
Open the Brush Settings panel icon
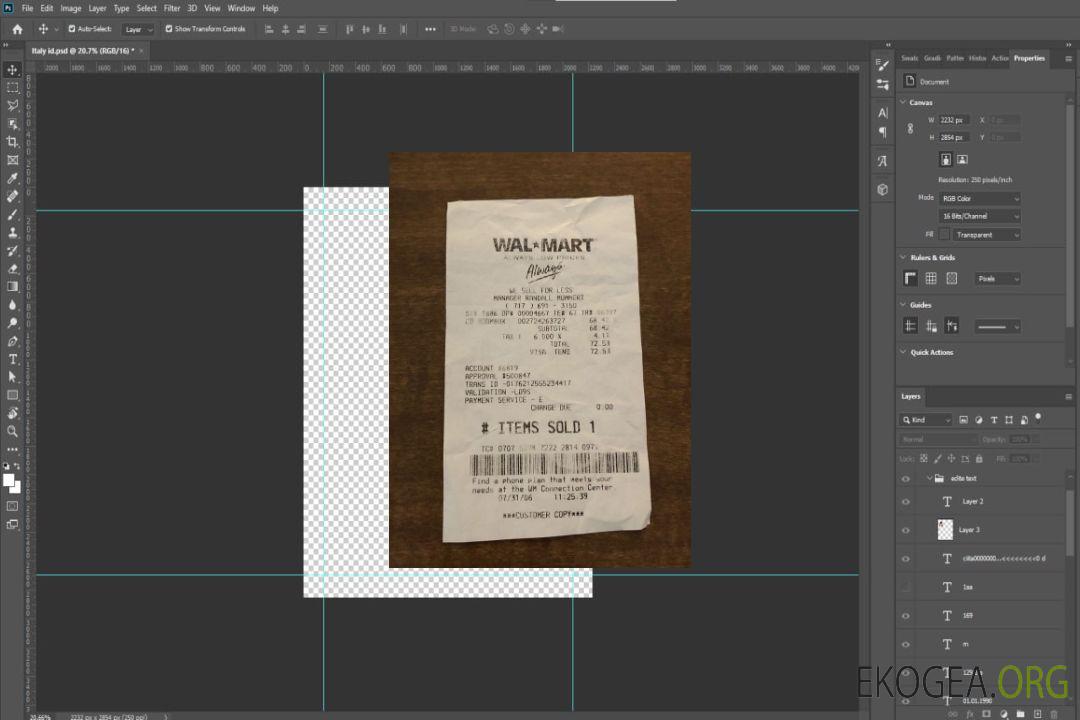882,65
